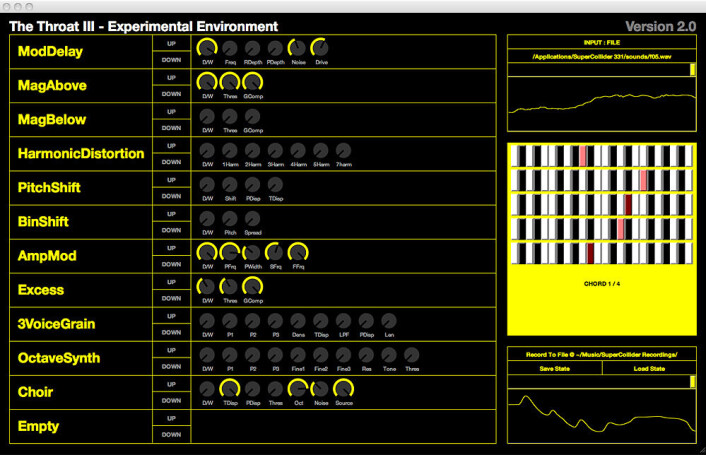Click the DOWN button for OctaveSynth
706x455 pixels.
click(x=172, y=367)
